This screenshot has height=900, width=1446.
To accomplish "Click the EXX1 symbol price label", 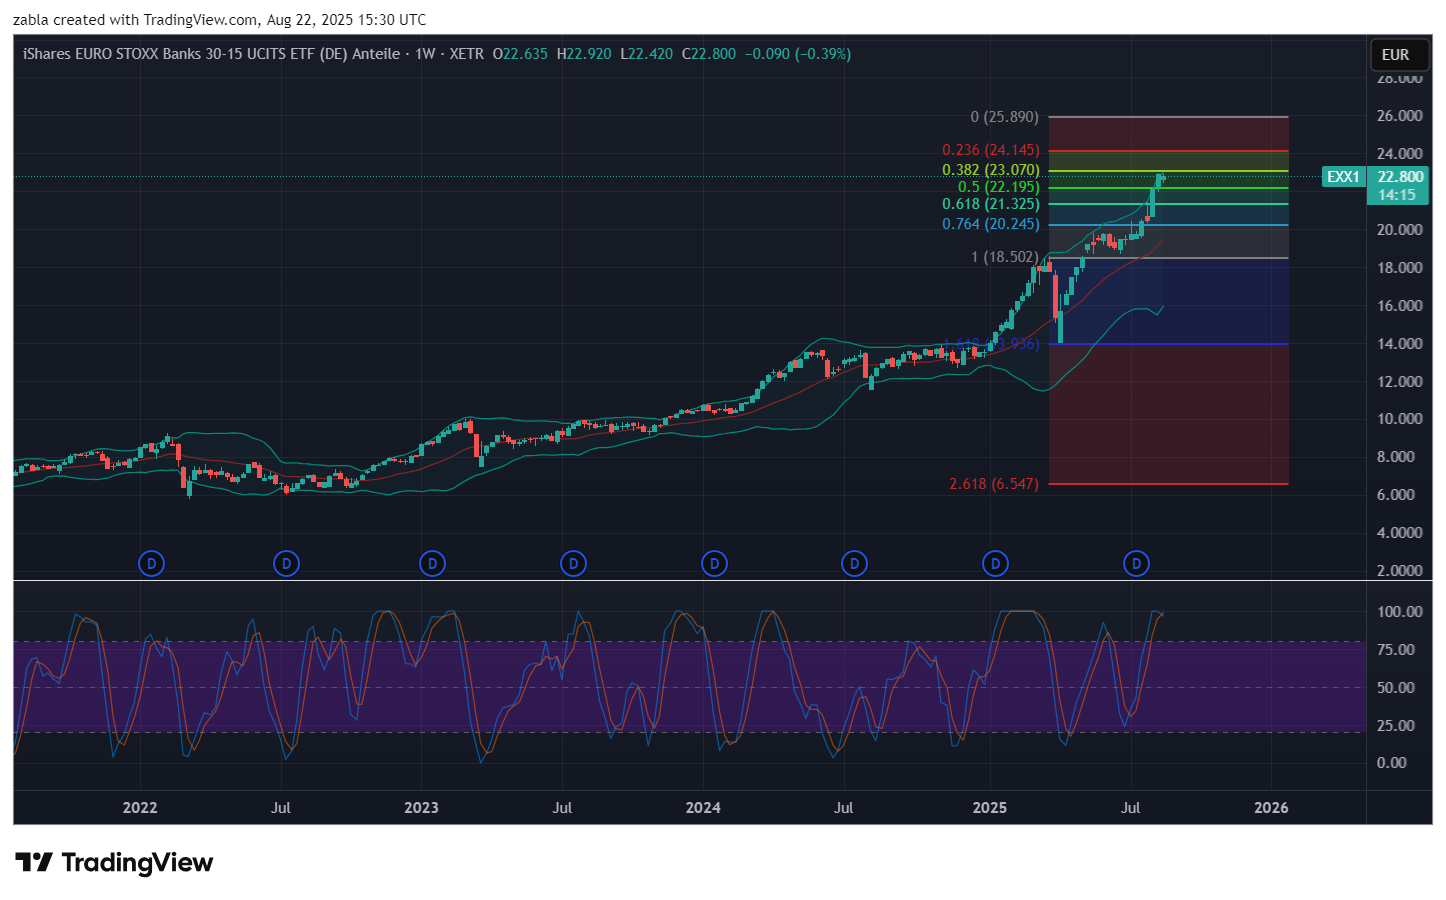I will coord(1342,177).
